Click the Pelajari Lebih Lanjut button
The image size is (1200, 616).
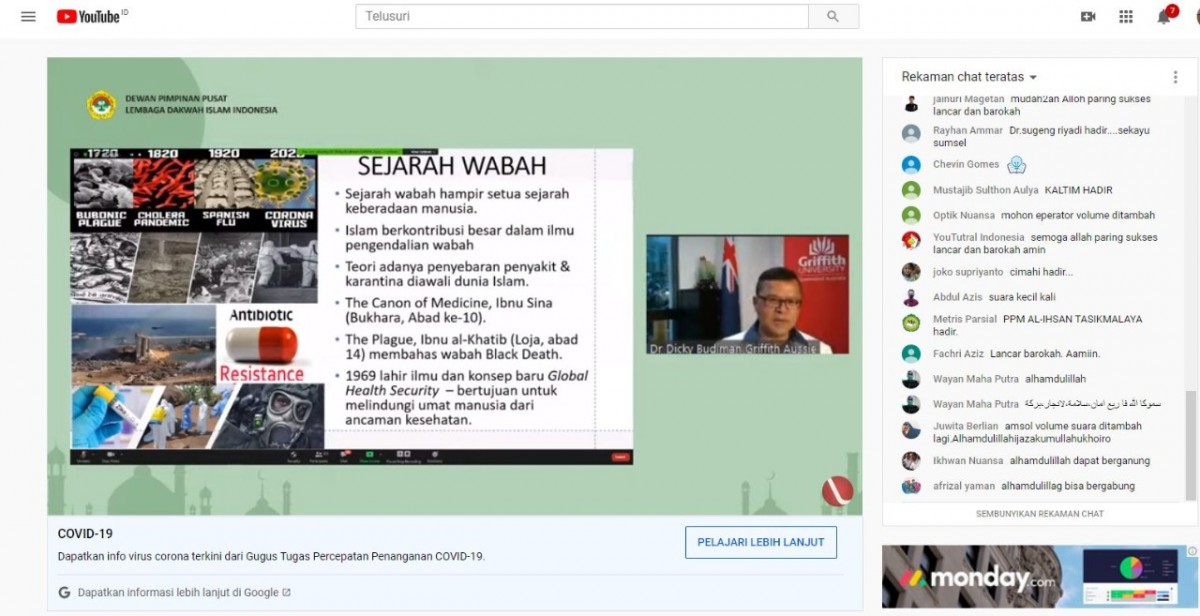pyautogui.click(x=760, y=542)
